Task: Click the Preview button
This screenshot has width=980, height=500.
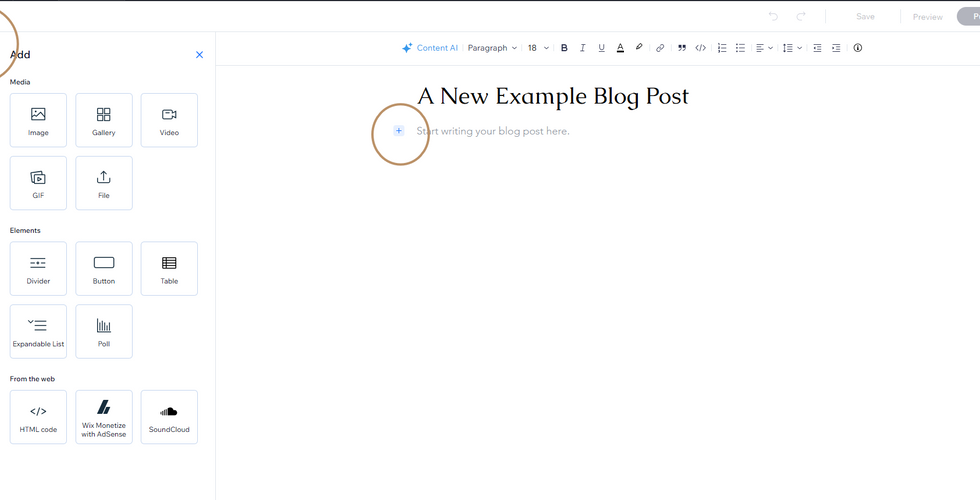Action: click(928, 17)
